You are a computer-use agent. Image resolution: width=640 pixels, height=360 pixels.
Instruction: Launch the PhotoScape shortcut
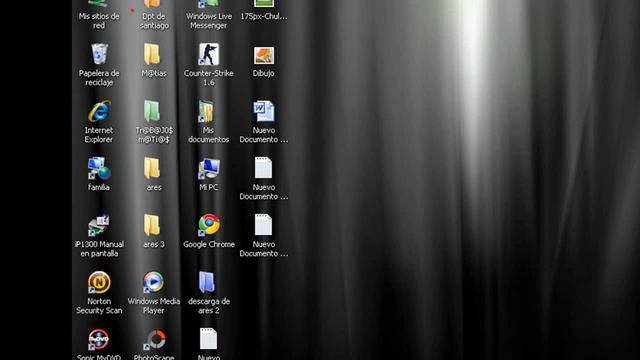pos(155,339)
